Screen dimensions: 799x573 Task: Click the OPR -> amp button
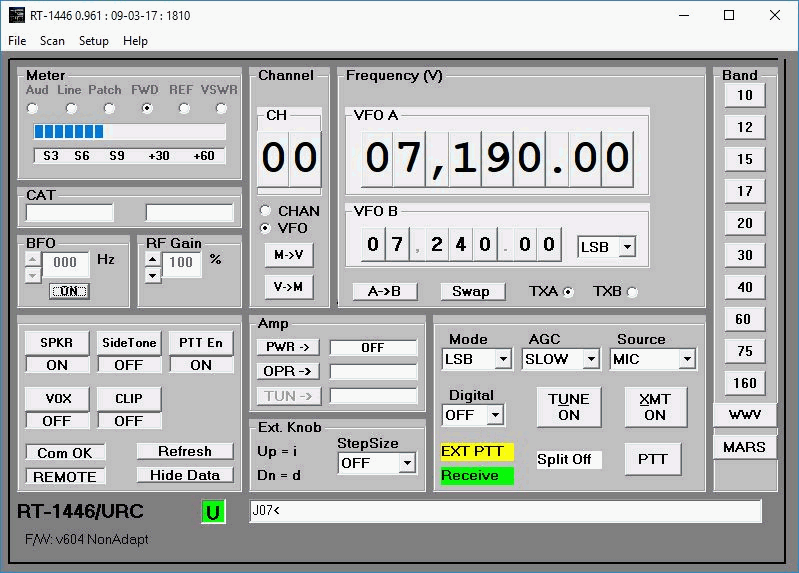287,371
